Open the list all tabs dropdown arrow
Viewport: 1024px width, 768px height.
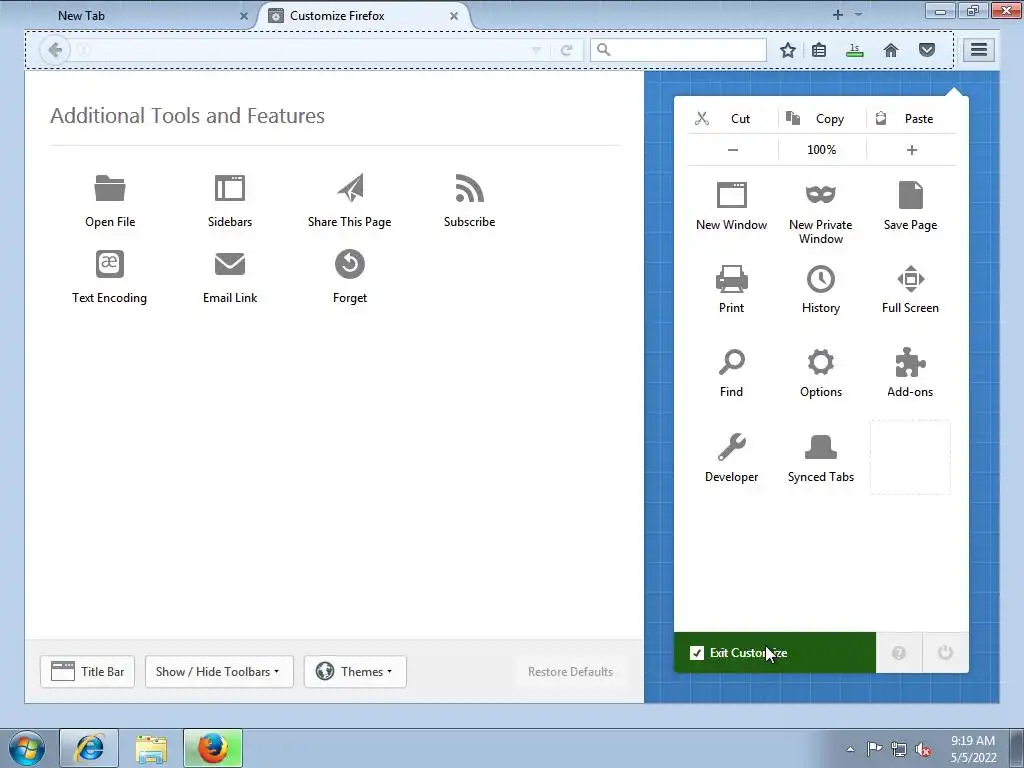[859, 14]
